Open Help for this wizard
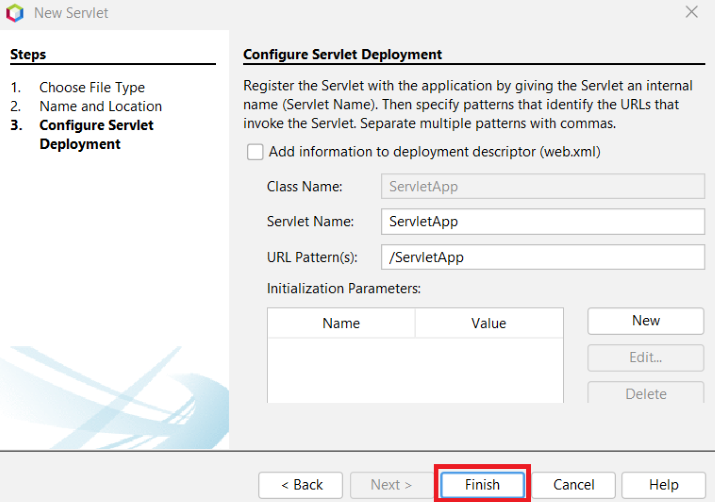 pyautogui.click(x=663, y=485)
